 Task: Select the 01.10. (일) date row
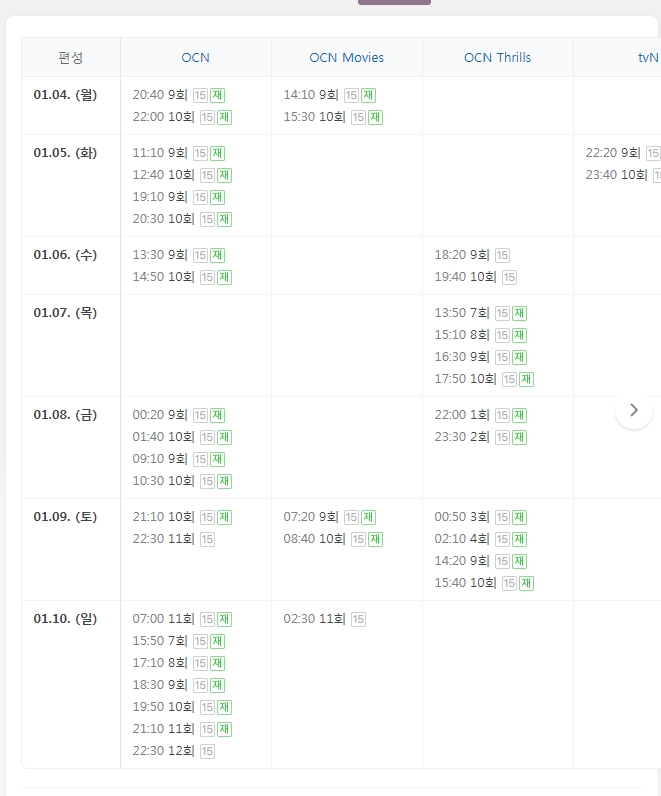click(65, 619)
